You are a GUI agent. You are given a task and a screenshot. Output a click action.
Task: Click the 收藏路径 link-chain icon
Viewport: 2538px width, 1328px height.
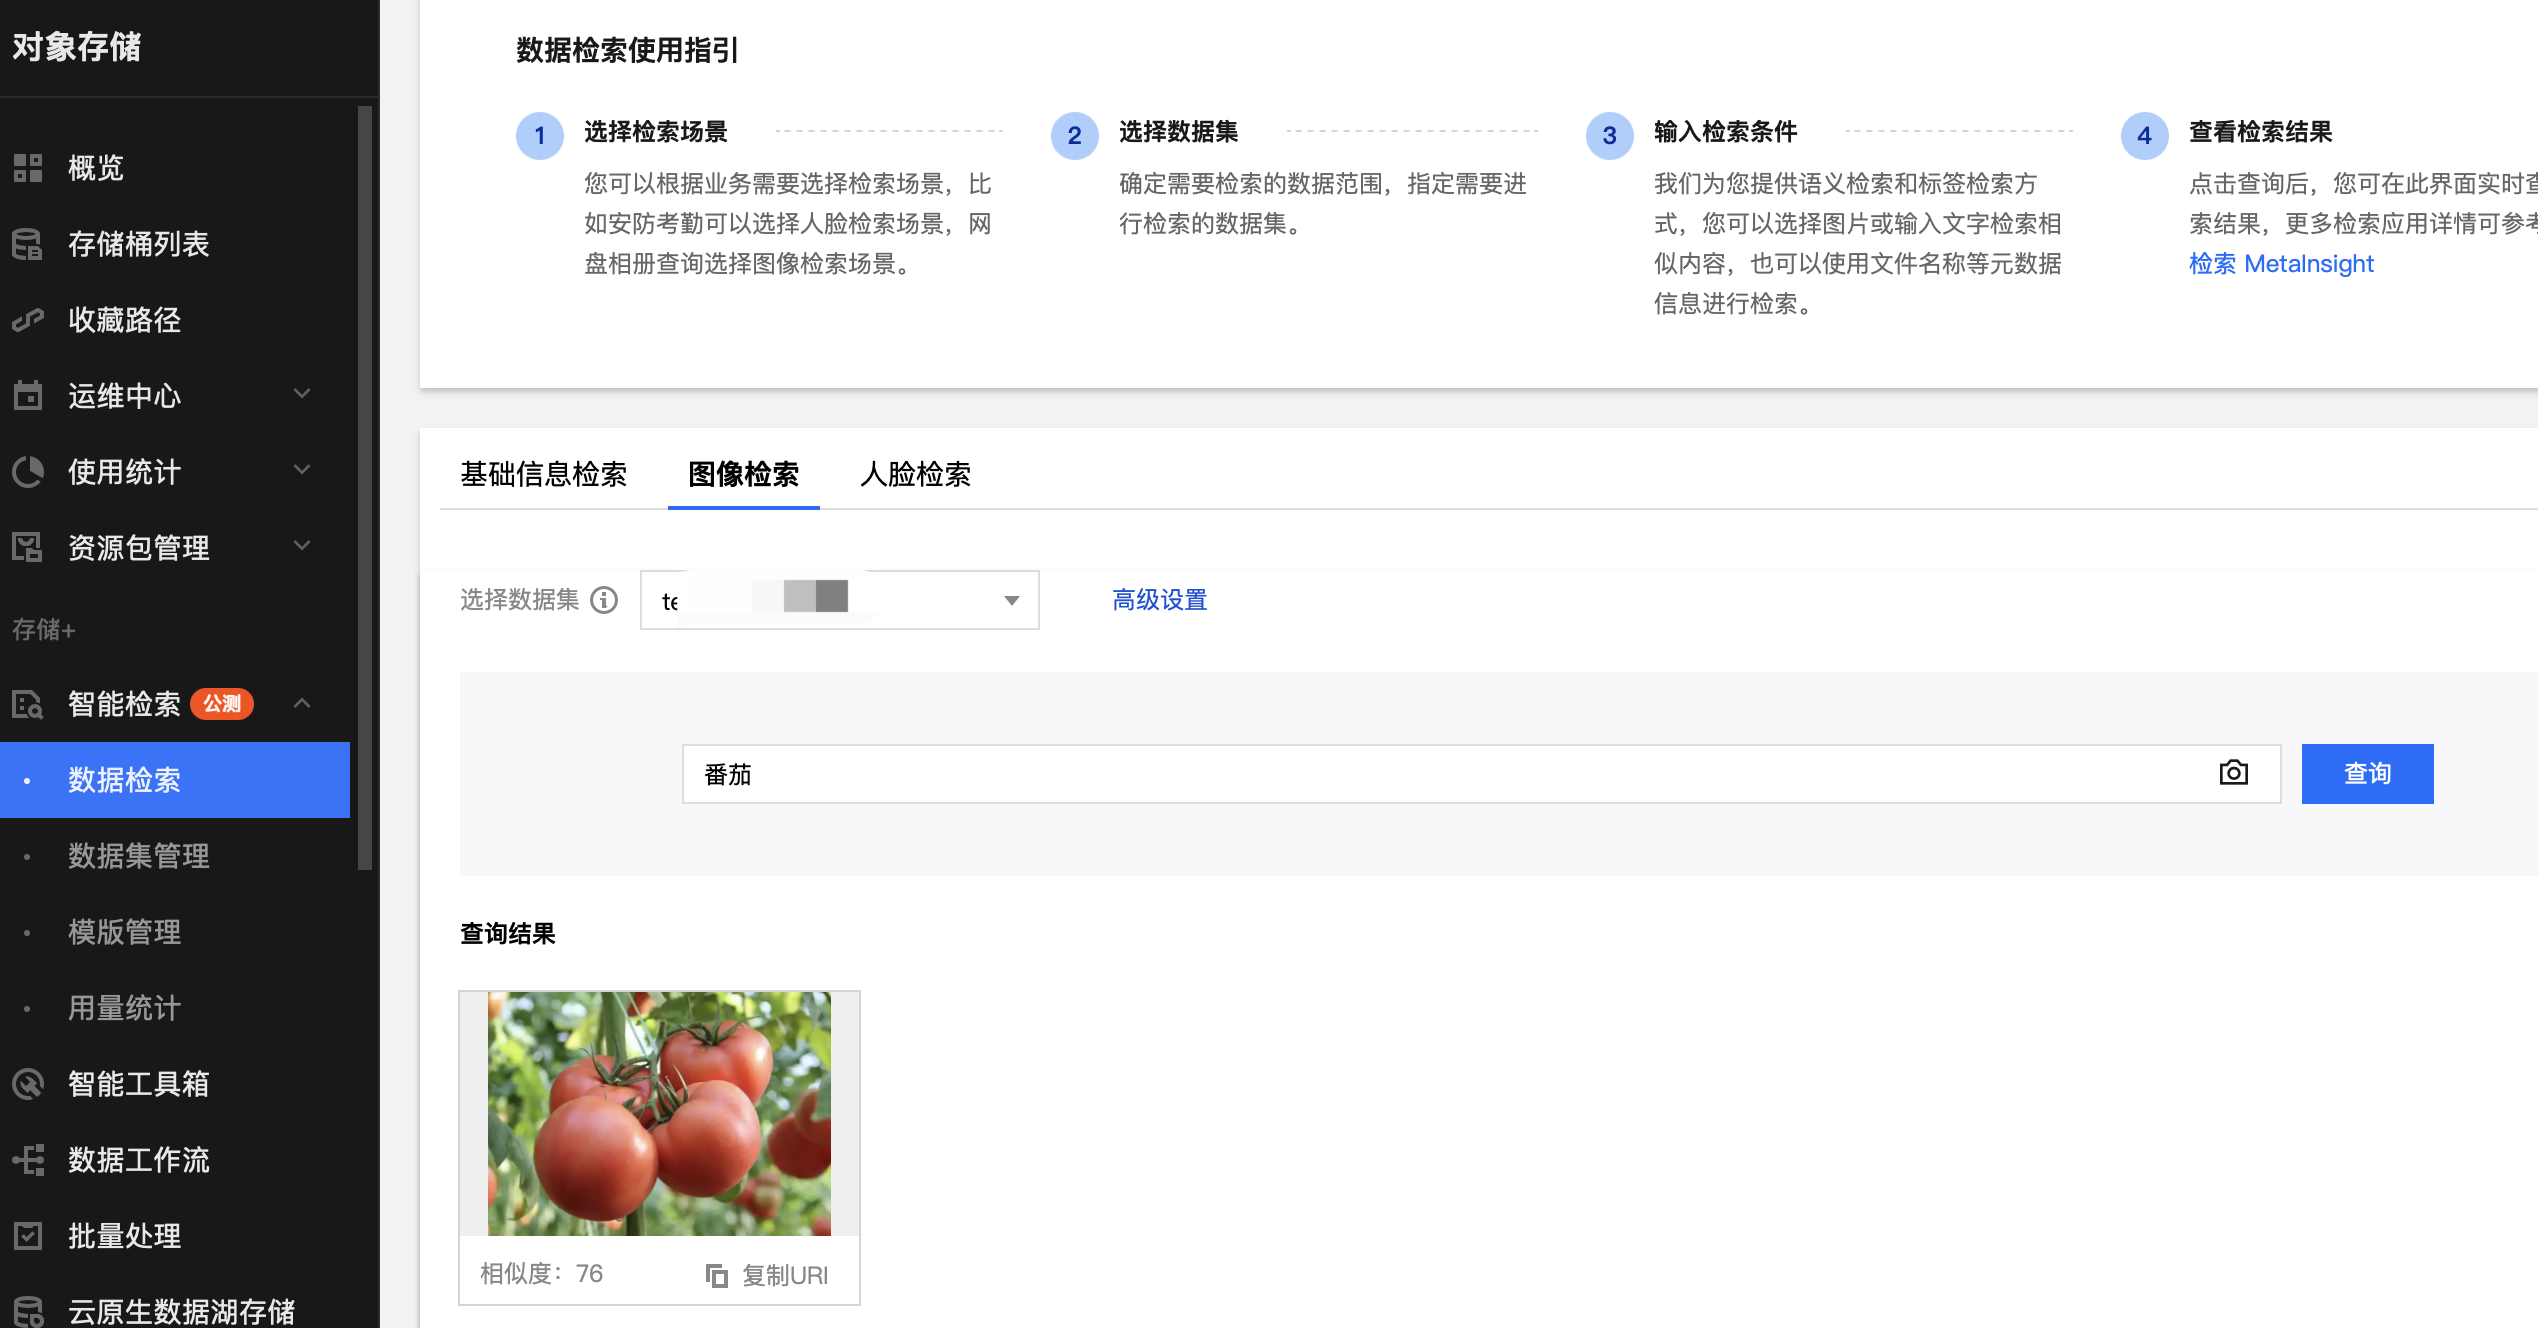point(28,320)
